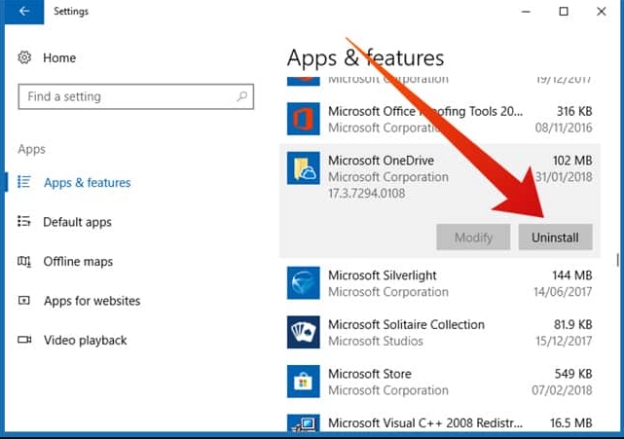Screen dimensions: 624x439
Task: Click the Microsoft Solitaire Collection name
Action: 406,324
